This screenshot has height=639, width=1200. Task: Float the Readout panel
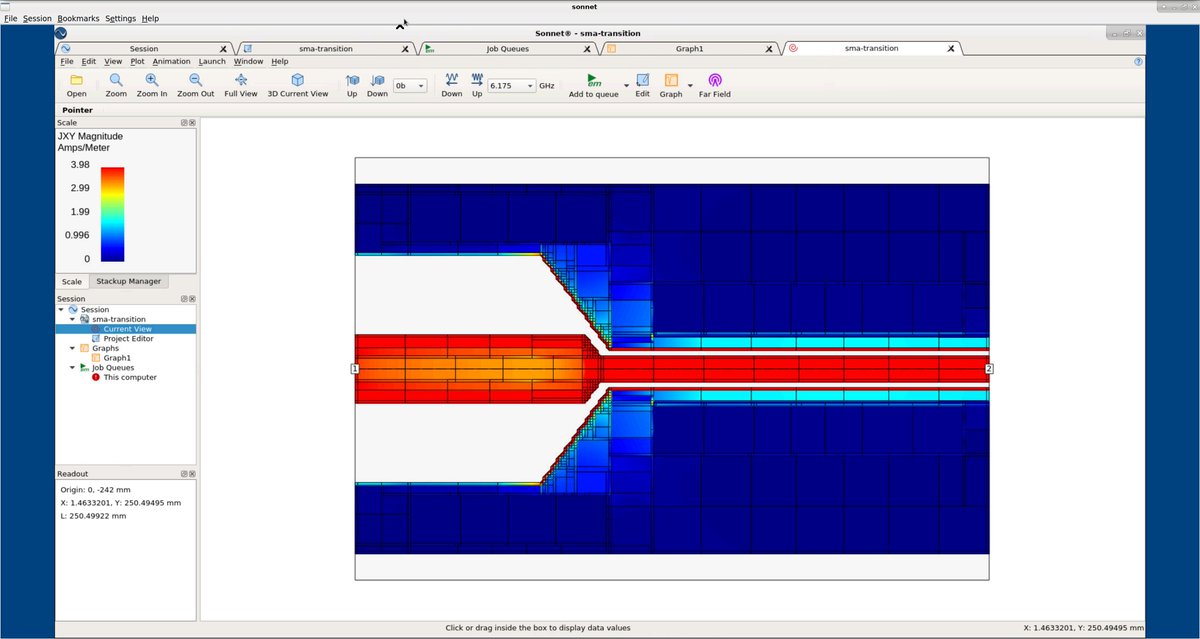coord(184,473)
